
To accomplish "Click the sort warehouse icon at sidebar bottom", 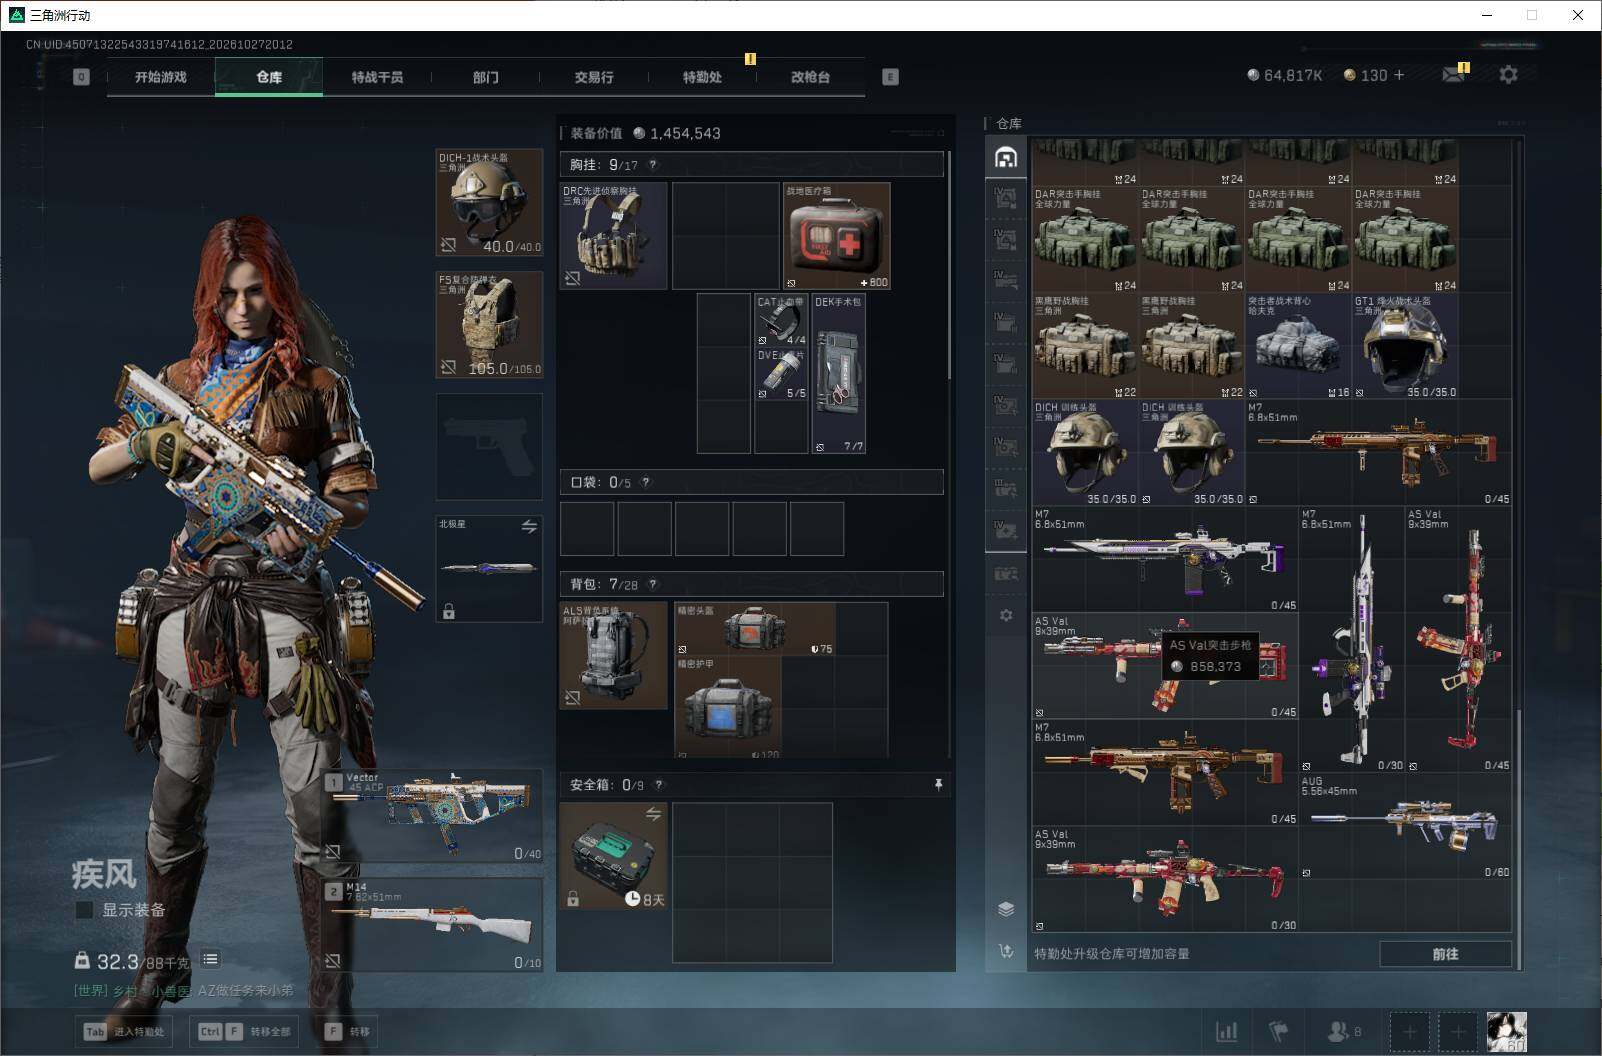I will [x=1006, y=950].
